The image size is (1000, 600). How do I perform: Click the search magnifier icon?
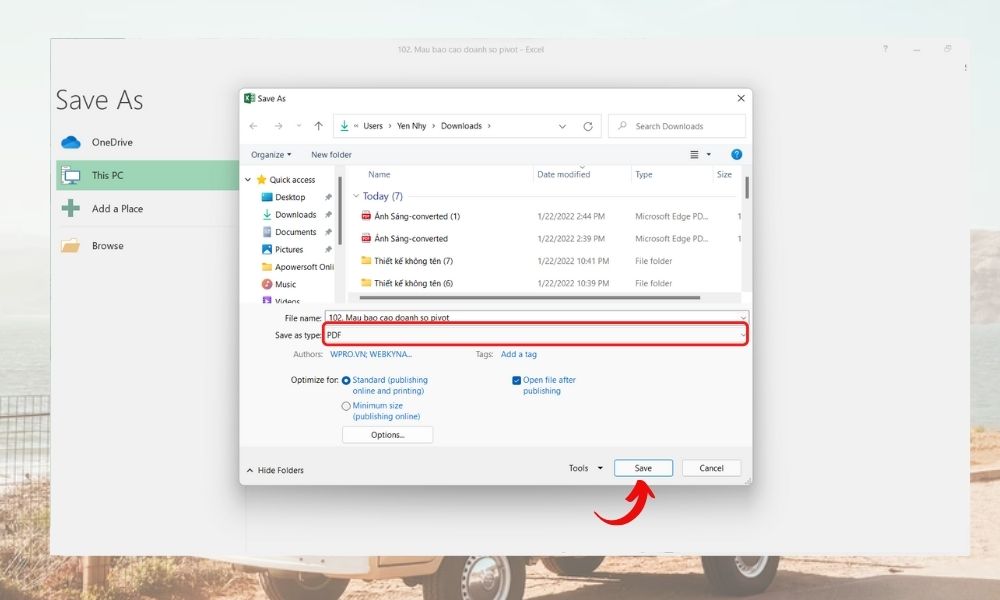622,126
